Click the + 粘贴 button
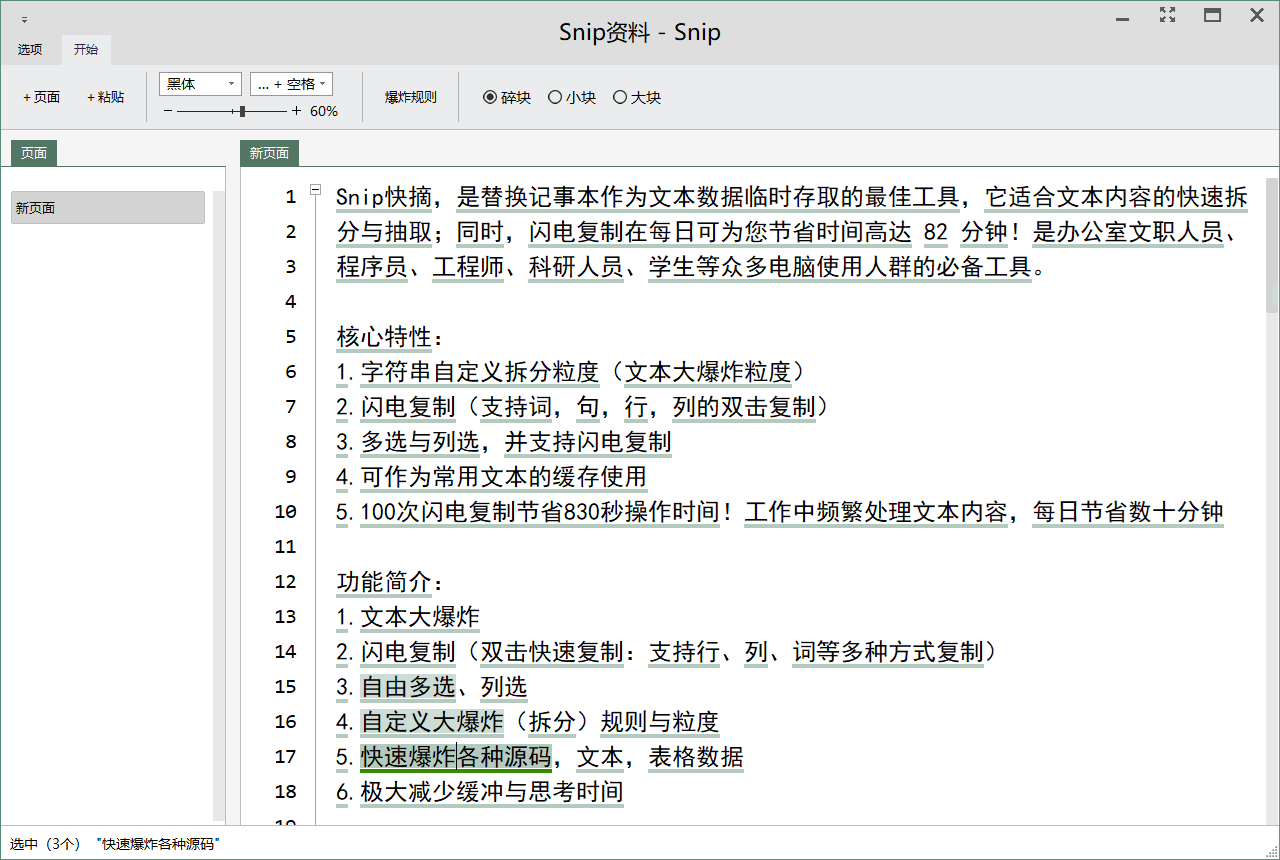1280x860 pixels. [x=106, y=97]
